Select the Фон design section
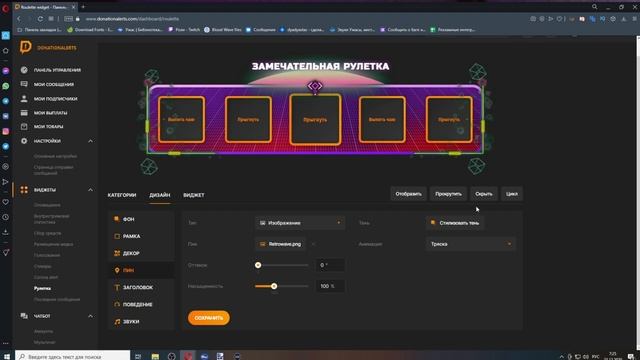Screen dimensions: 640x360 pos(141,219)
